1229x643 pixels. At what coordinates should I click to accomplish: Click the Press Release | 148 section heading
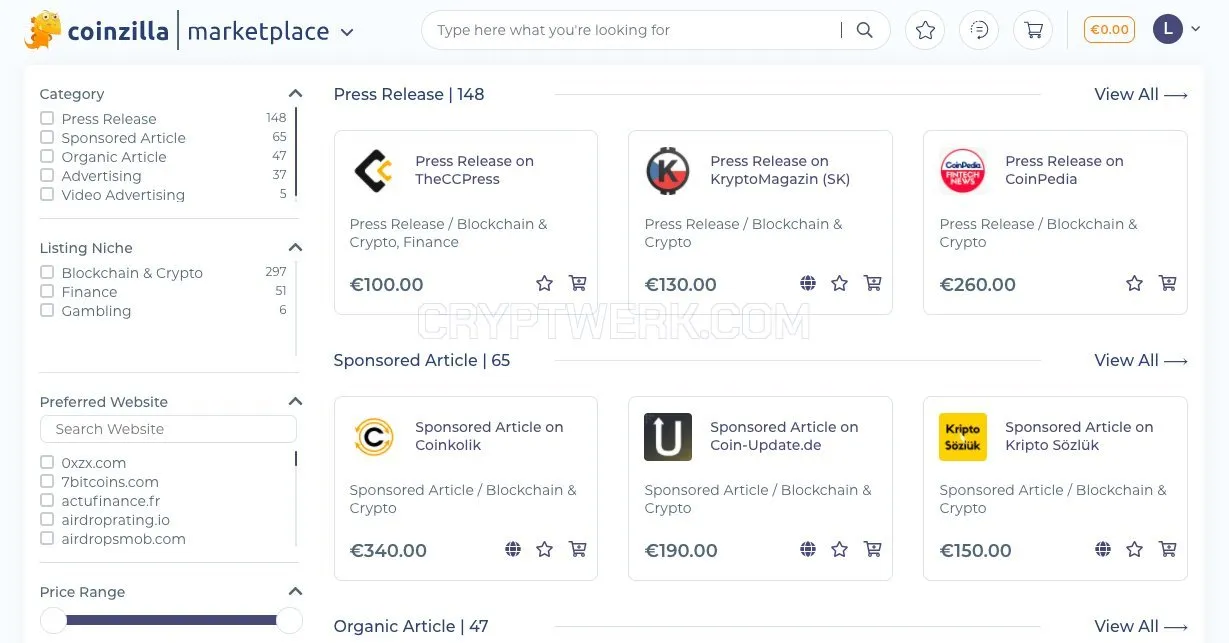[409, 94]
